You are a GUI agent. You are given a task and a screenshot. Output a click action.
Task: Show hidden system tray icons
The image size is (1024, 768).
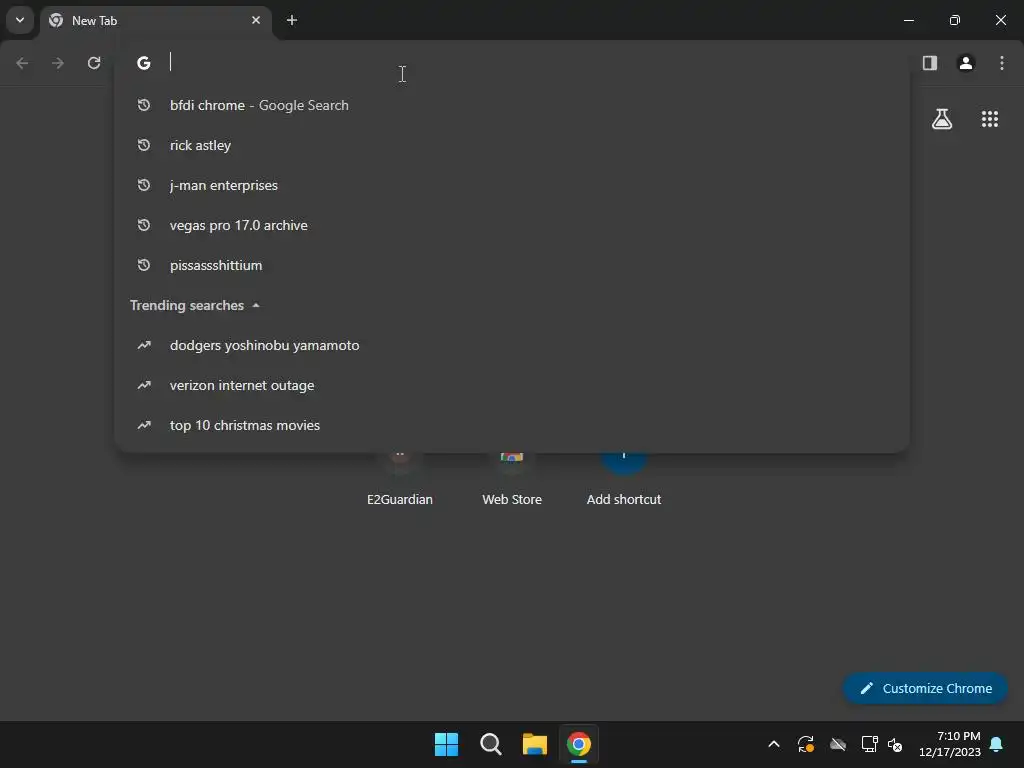tap(774, 744)
